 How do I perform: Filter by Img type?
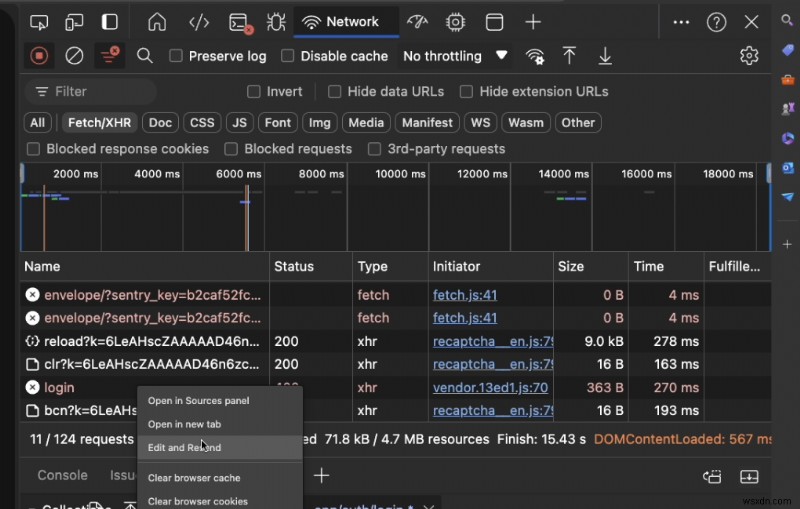319,123
